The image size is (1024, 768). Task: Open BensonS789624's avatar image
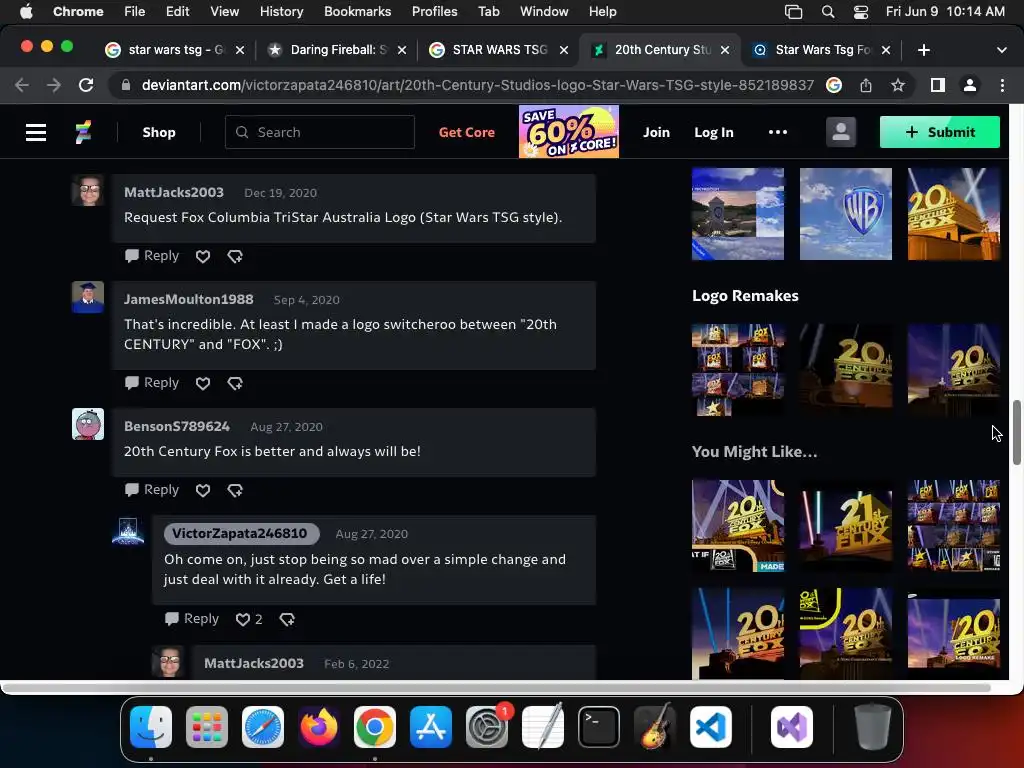tap(88, 424)
